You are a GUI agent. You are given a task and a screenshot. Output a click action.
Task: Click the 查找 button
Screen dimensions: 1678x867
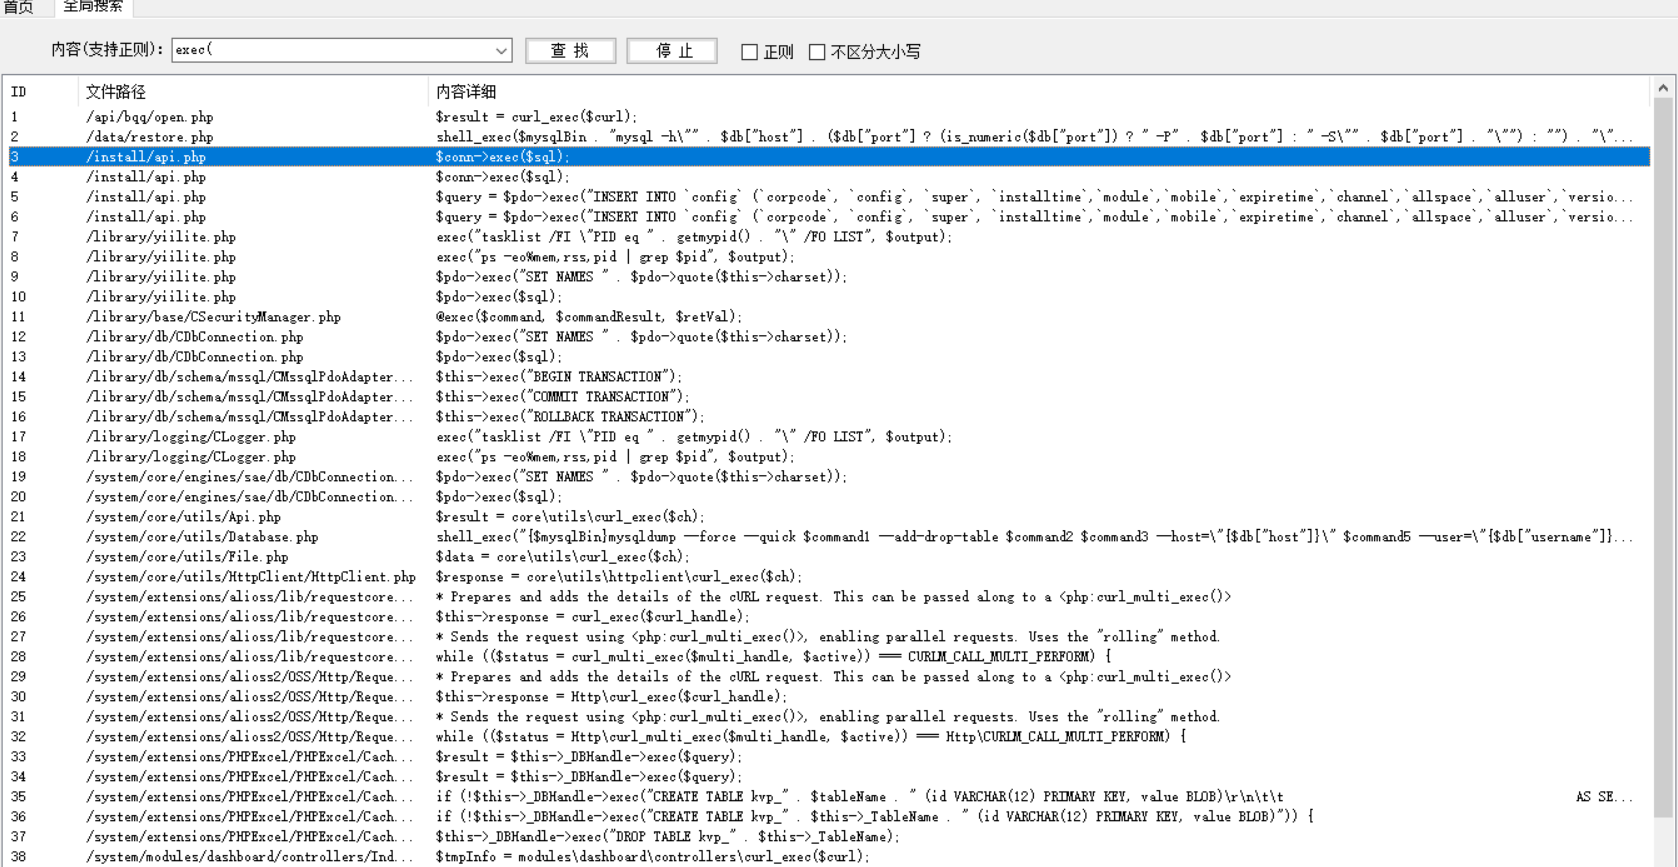tap(570, 51)
